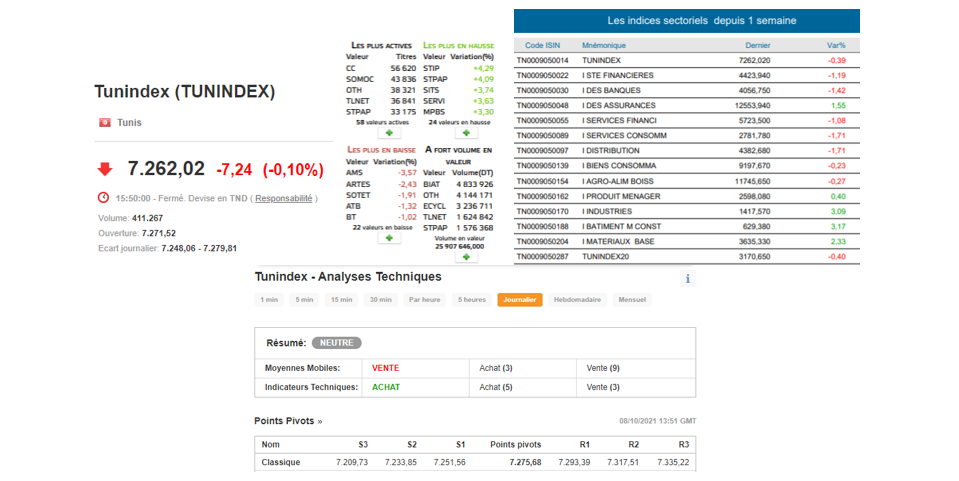The width and height of the screenshot is (959, 481).
Task: Click the NEUTRE summary badge
Action: pyautogui.click(x=336, y=343)
